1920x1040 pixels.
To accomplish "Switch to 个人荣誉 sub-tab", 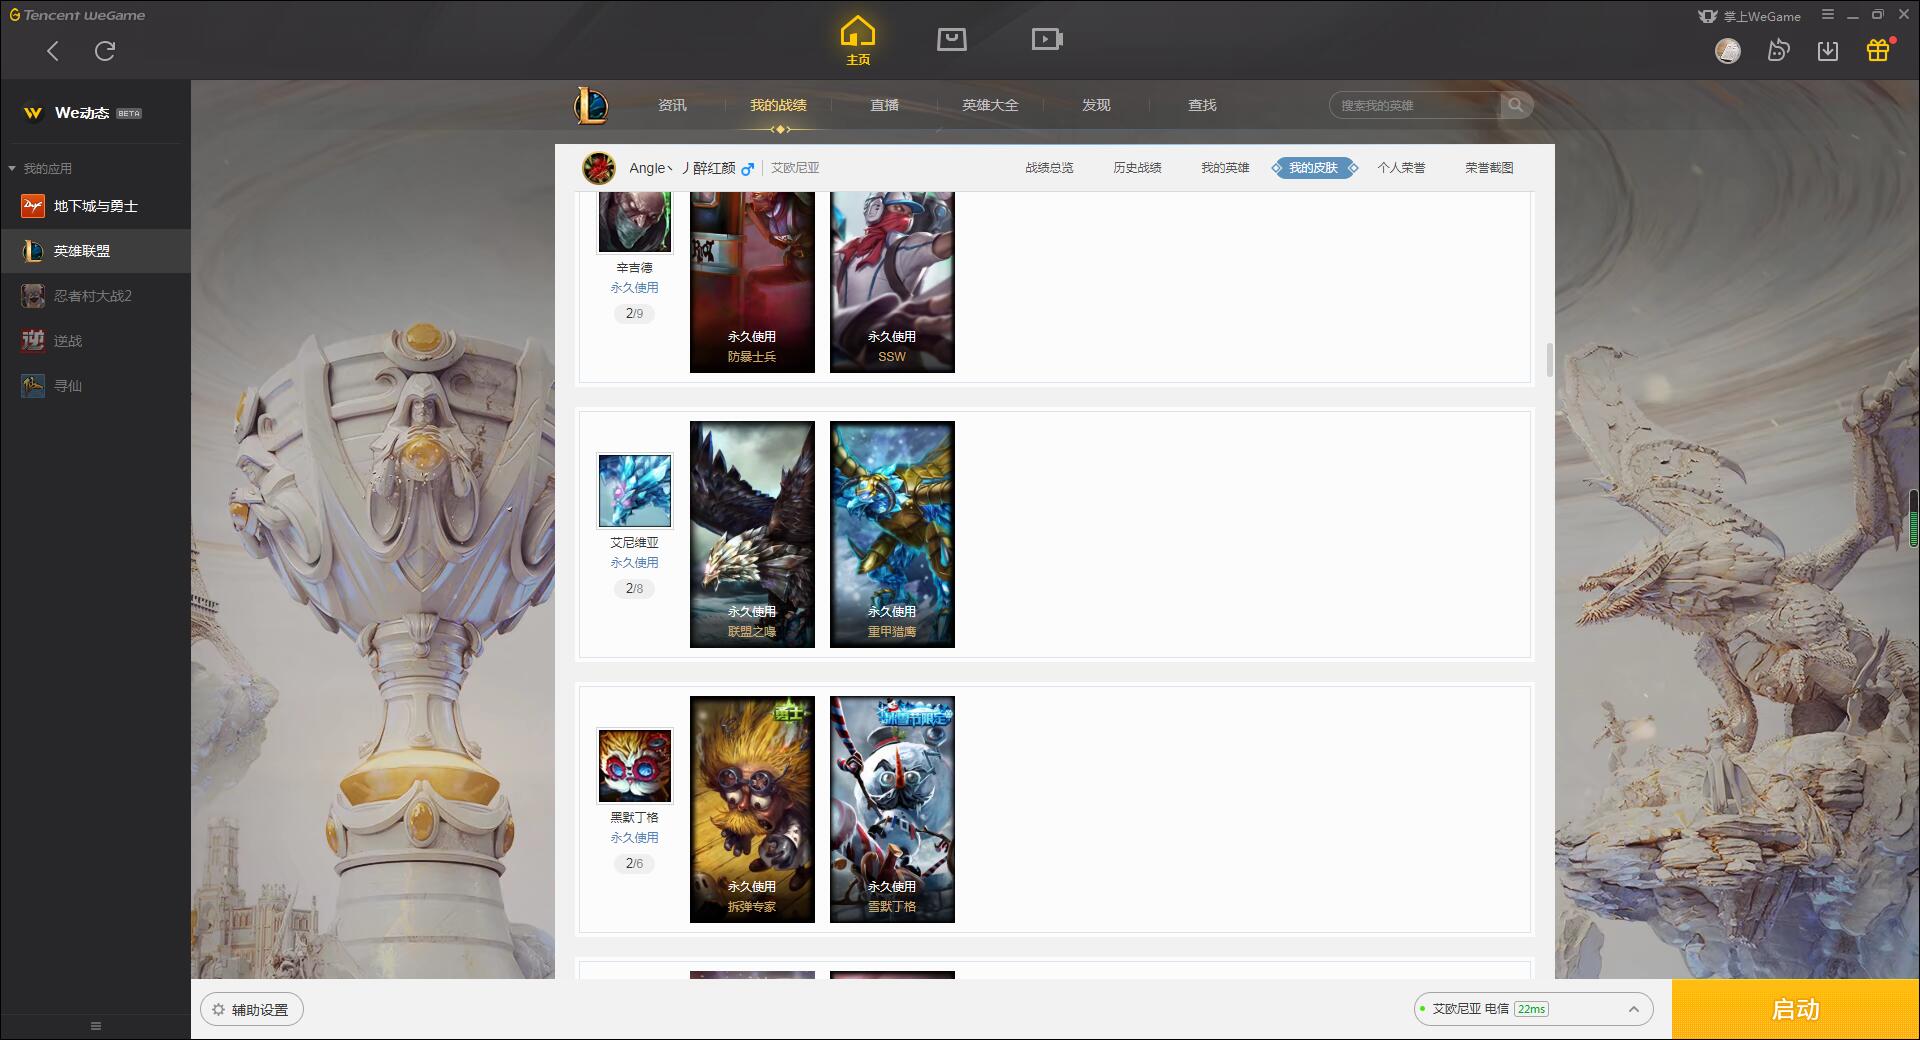I will (x=1401, y=168).
